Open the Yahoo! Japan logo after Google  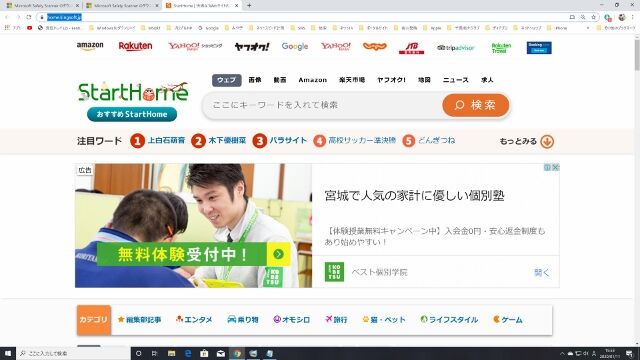(x=336, y=47)
